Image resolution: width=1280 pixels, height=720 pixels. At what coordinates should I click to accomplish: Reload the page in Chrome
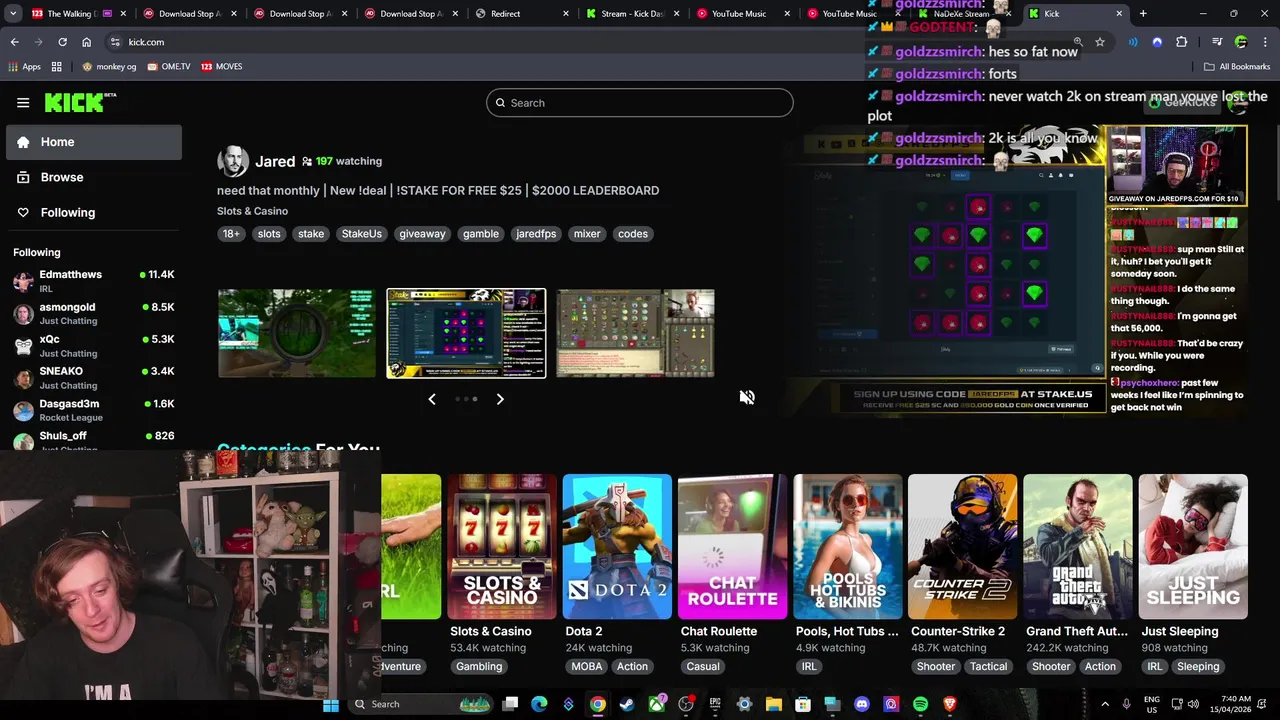[x=62, y=42]
